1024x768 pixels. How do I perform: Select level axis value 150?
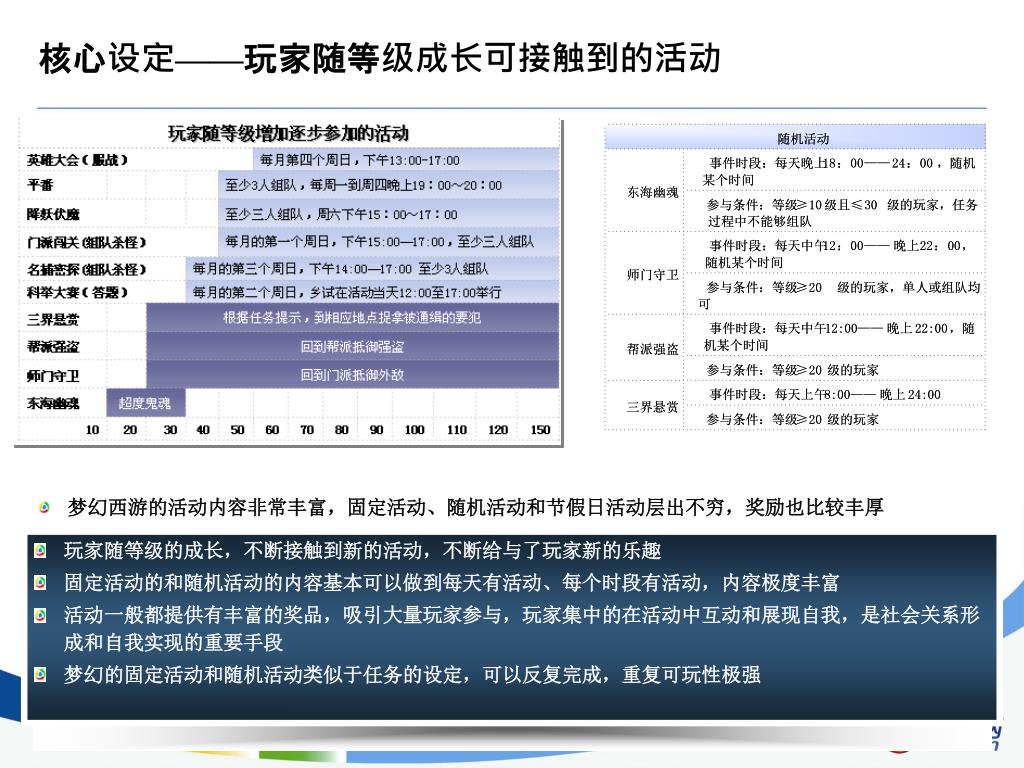pos(540,430)
